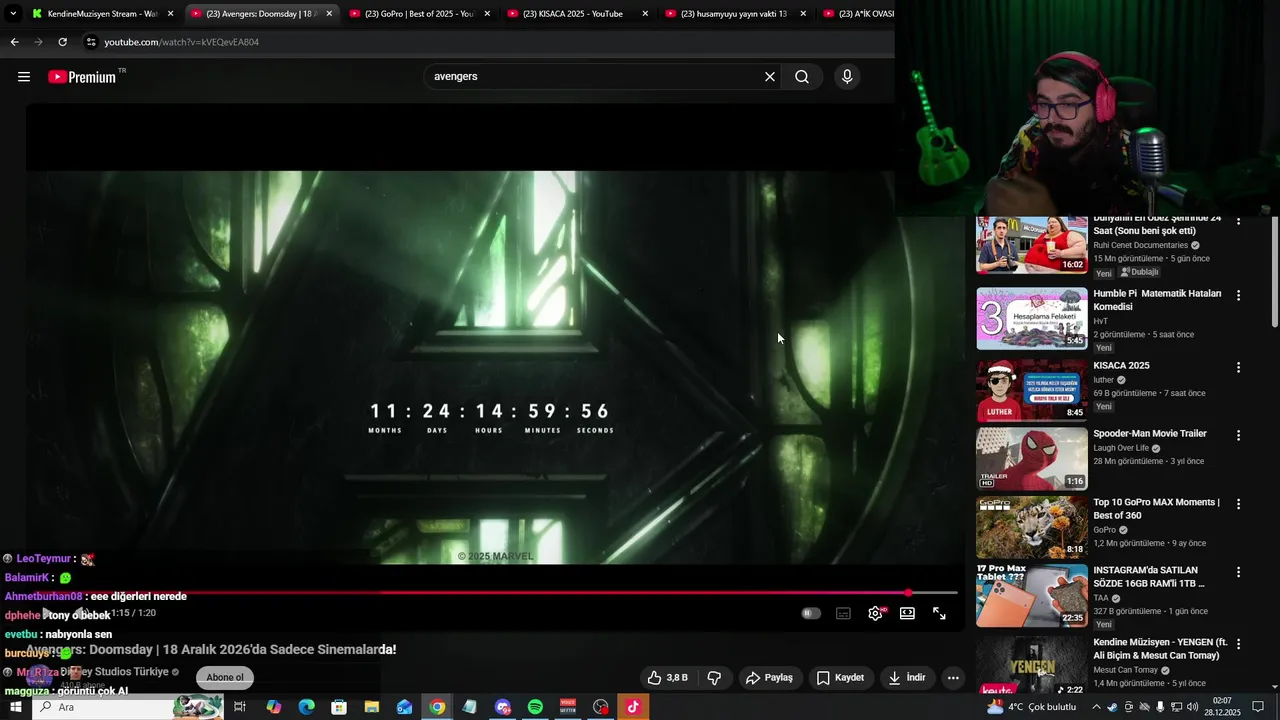Like the video showing 3,8 B
Viewport: 1280px width, 720px height.
(667, 678)
